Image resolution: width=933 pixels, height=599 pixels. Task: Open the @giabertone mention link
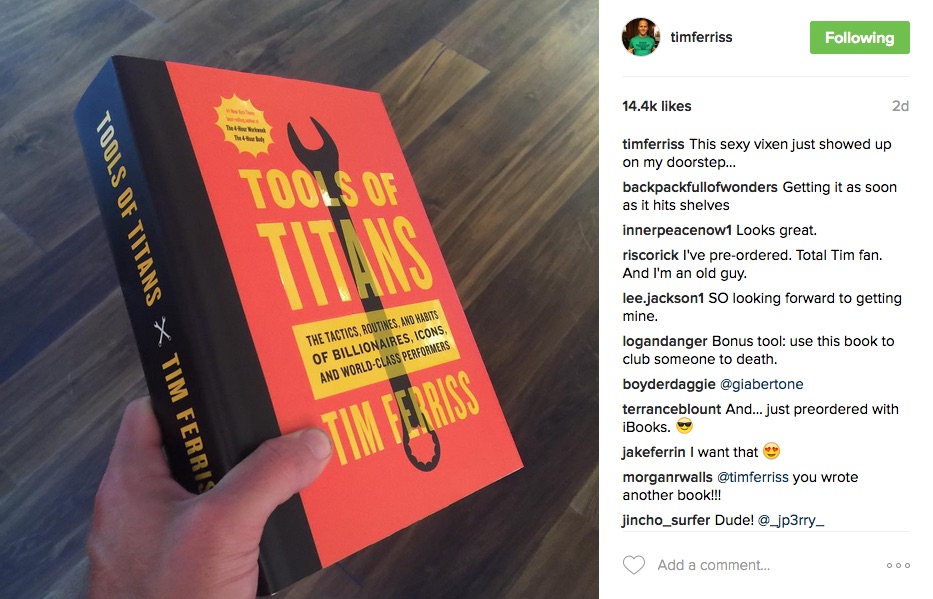(x=762, y=384)
